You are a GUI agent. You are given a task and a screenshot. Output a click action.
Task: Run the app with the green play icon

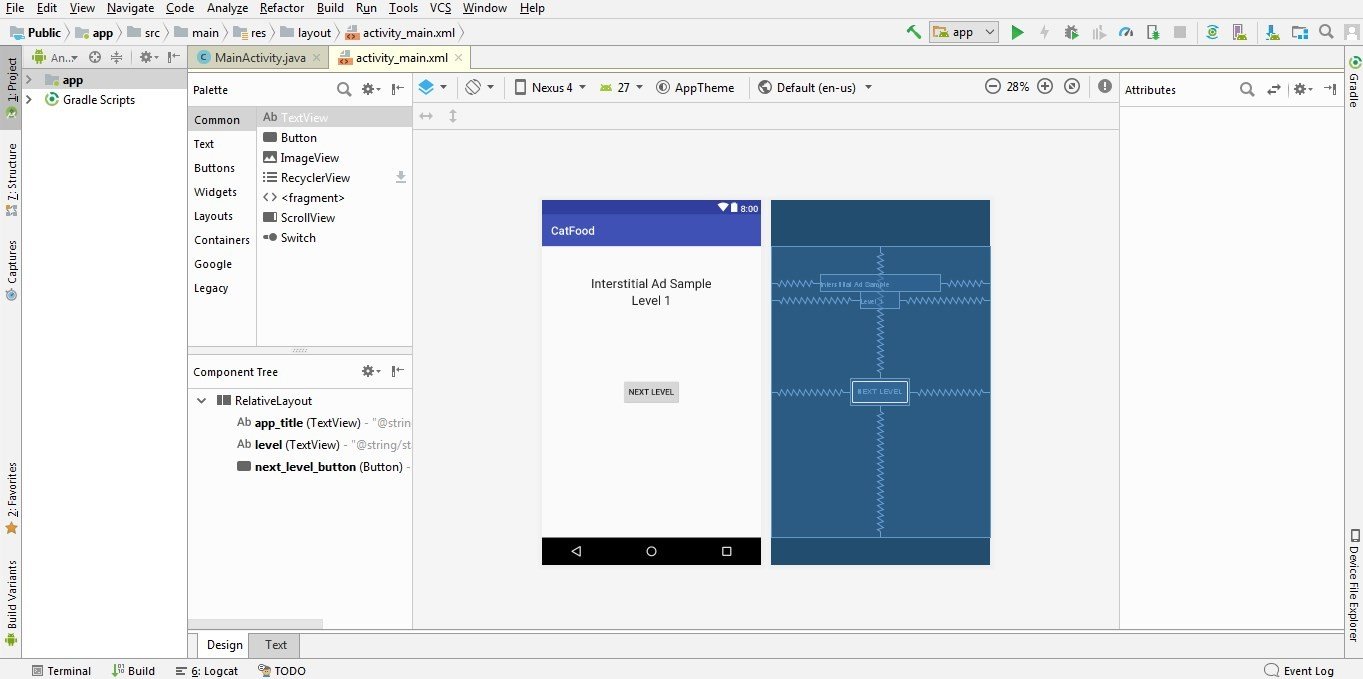pyautogui.click(x=1017, y=32)
